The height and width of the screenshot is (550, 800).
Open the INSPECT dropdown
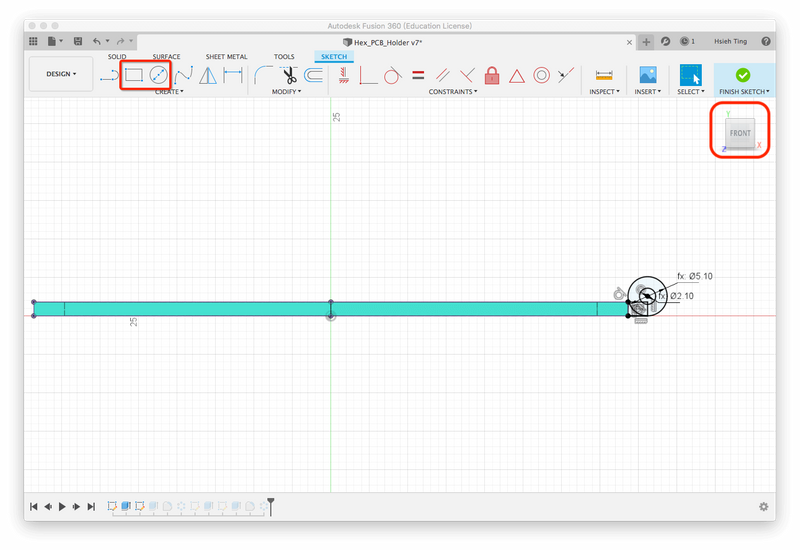click(604, 92)
